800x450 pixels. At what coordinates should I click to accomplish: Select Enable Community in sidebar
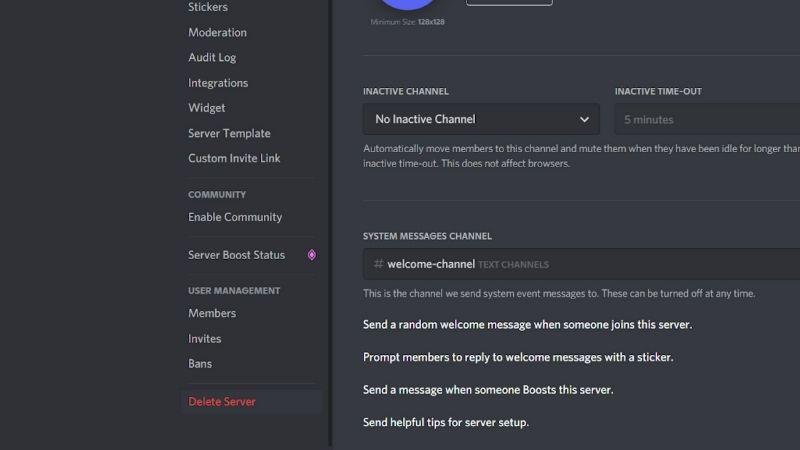coord(235,217)
